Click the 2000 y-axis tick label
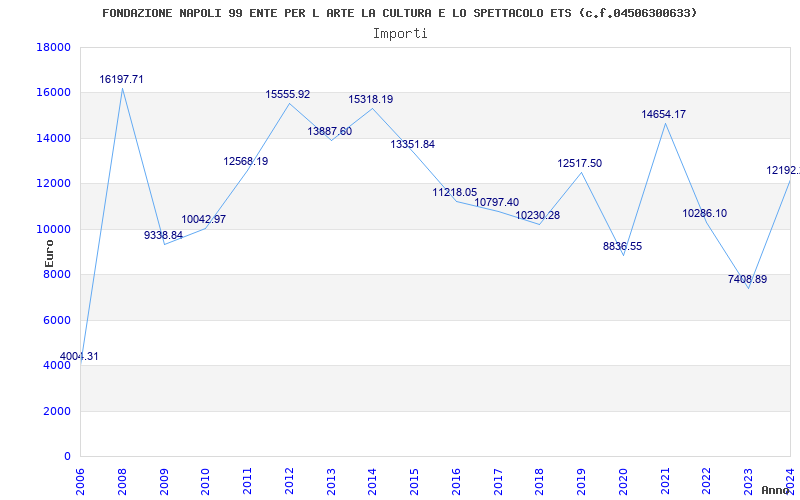This screenshot has width=800, height=500. (57, 411)
